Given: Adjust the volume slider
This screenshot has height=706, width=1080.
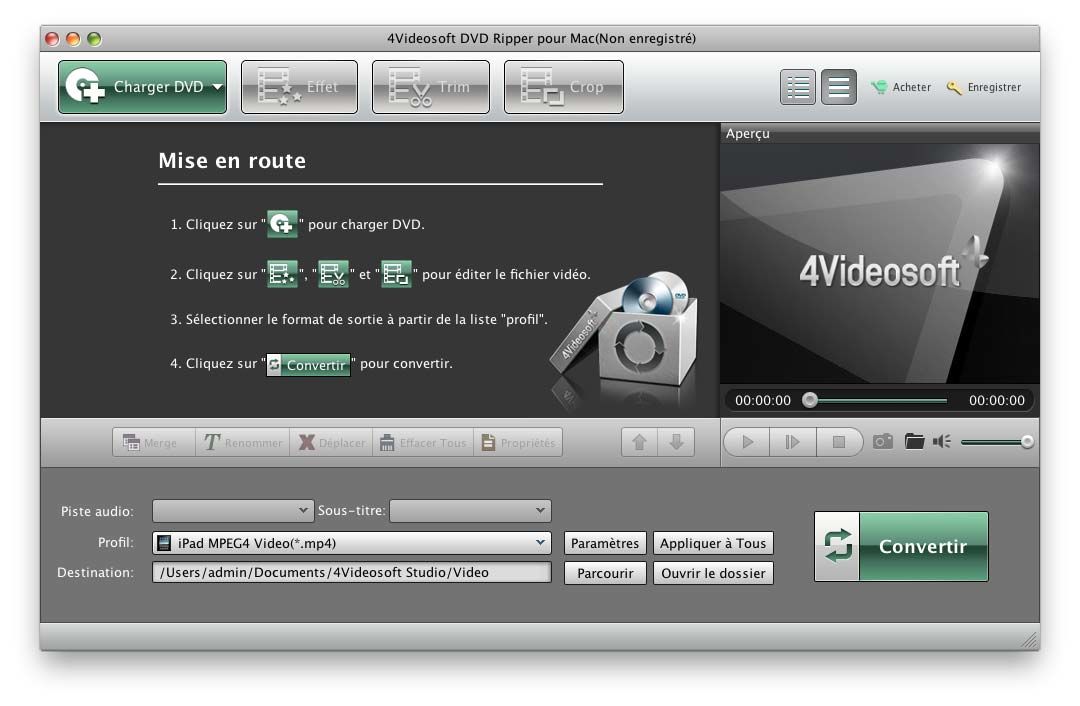Looking at the screenshot, I should [x=996, y=442].
